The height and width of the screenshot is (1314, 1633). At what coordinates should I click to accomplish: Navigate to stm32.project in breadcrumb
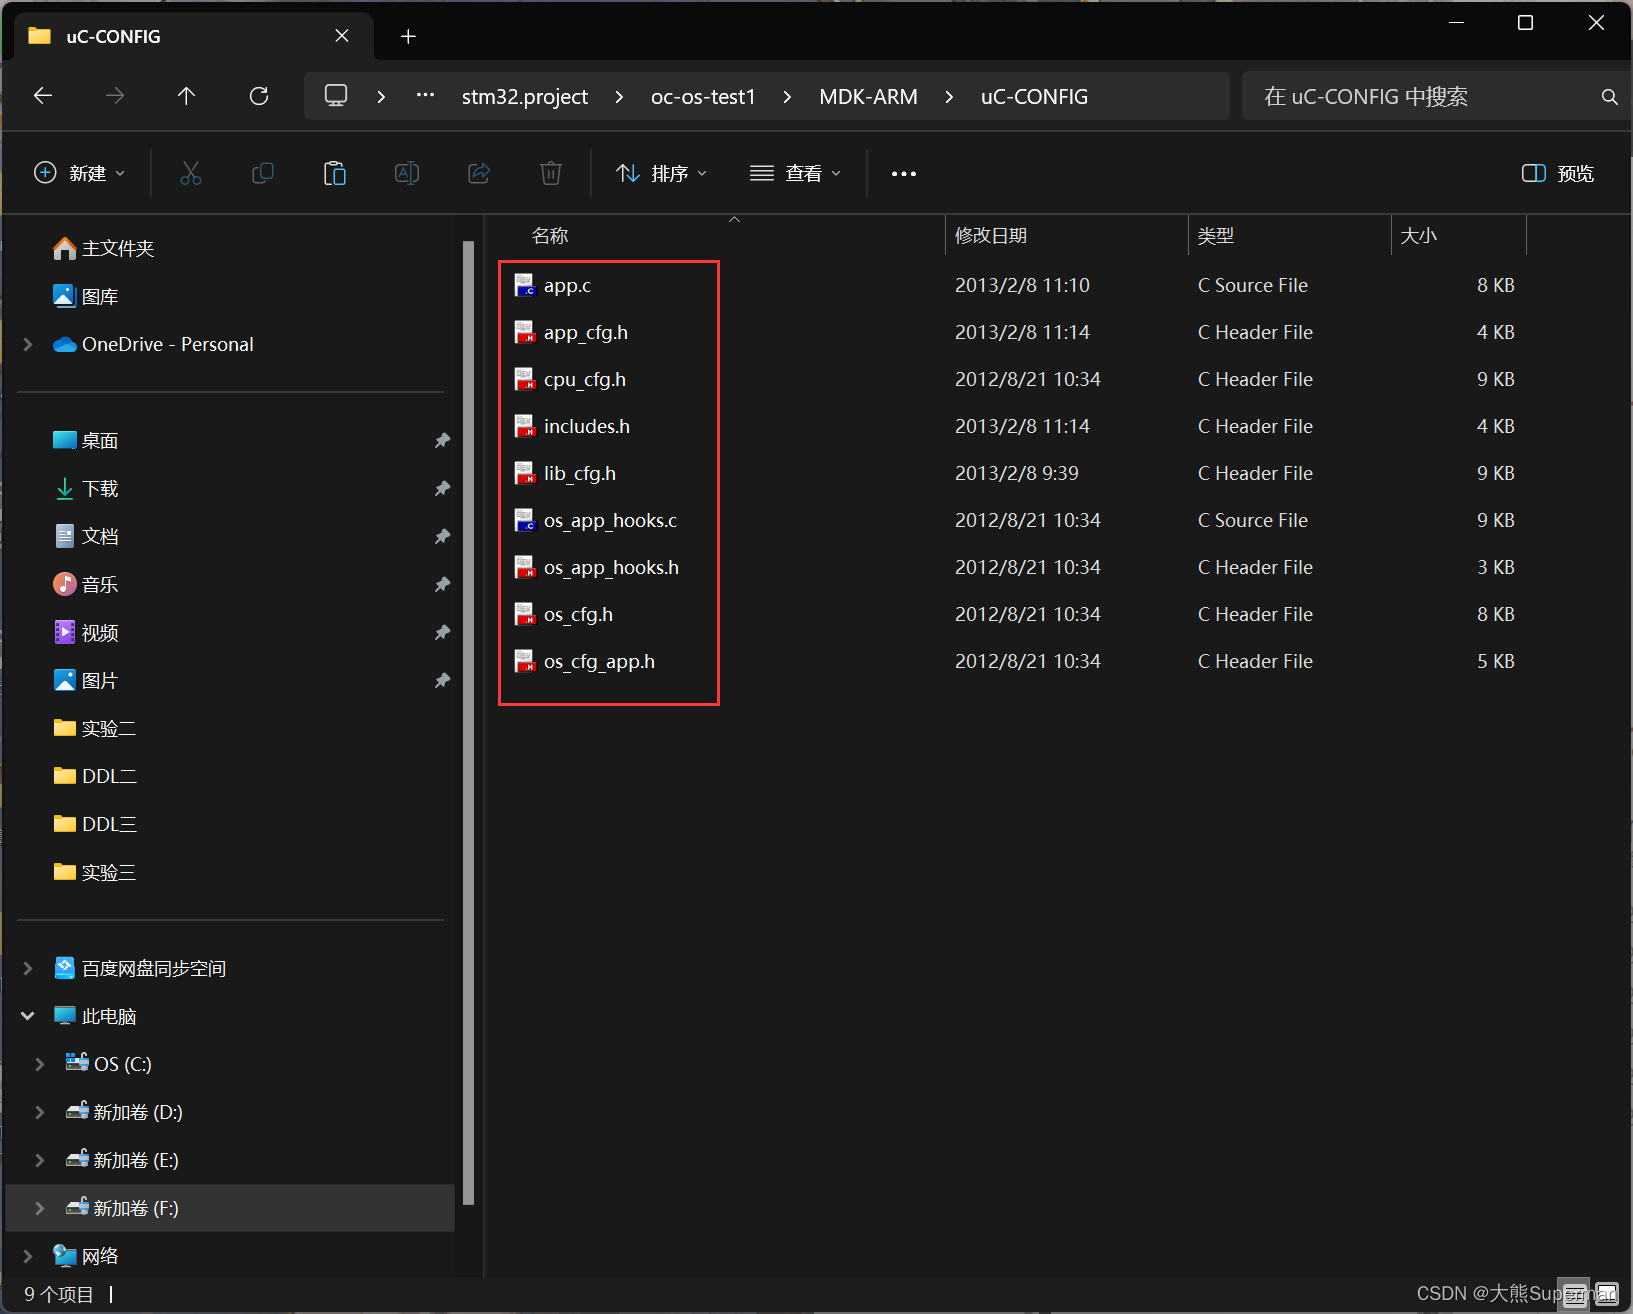pos(525,97)
